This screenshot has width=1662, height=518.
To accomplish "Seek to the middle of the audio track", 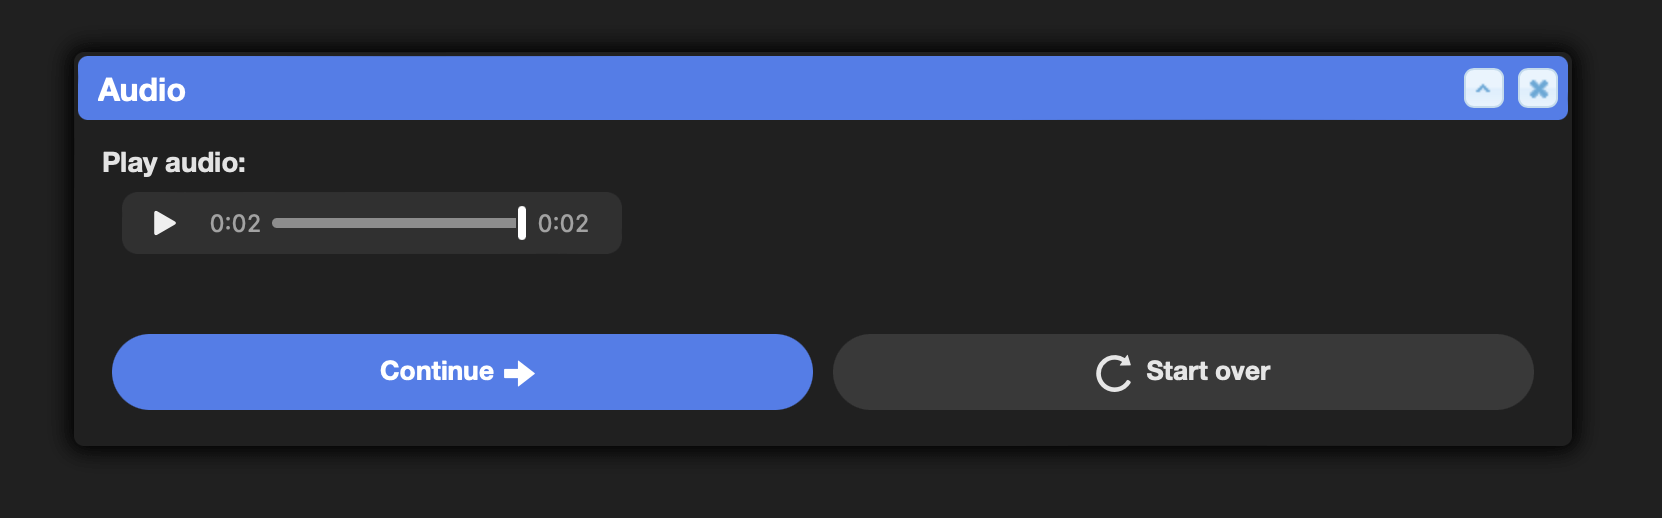I will [x=397, y=223].
